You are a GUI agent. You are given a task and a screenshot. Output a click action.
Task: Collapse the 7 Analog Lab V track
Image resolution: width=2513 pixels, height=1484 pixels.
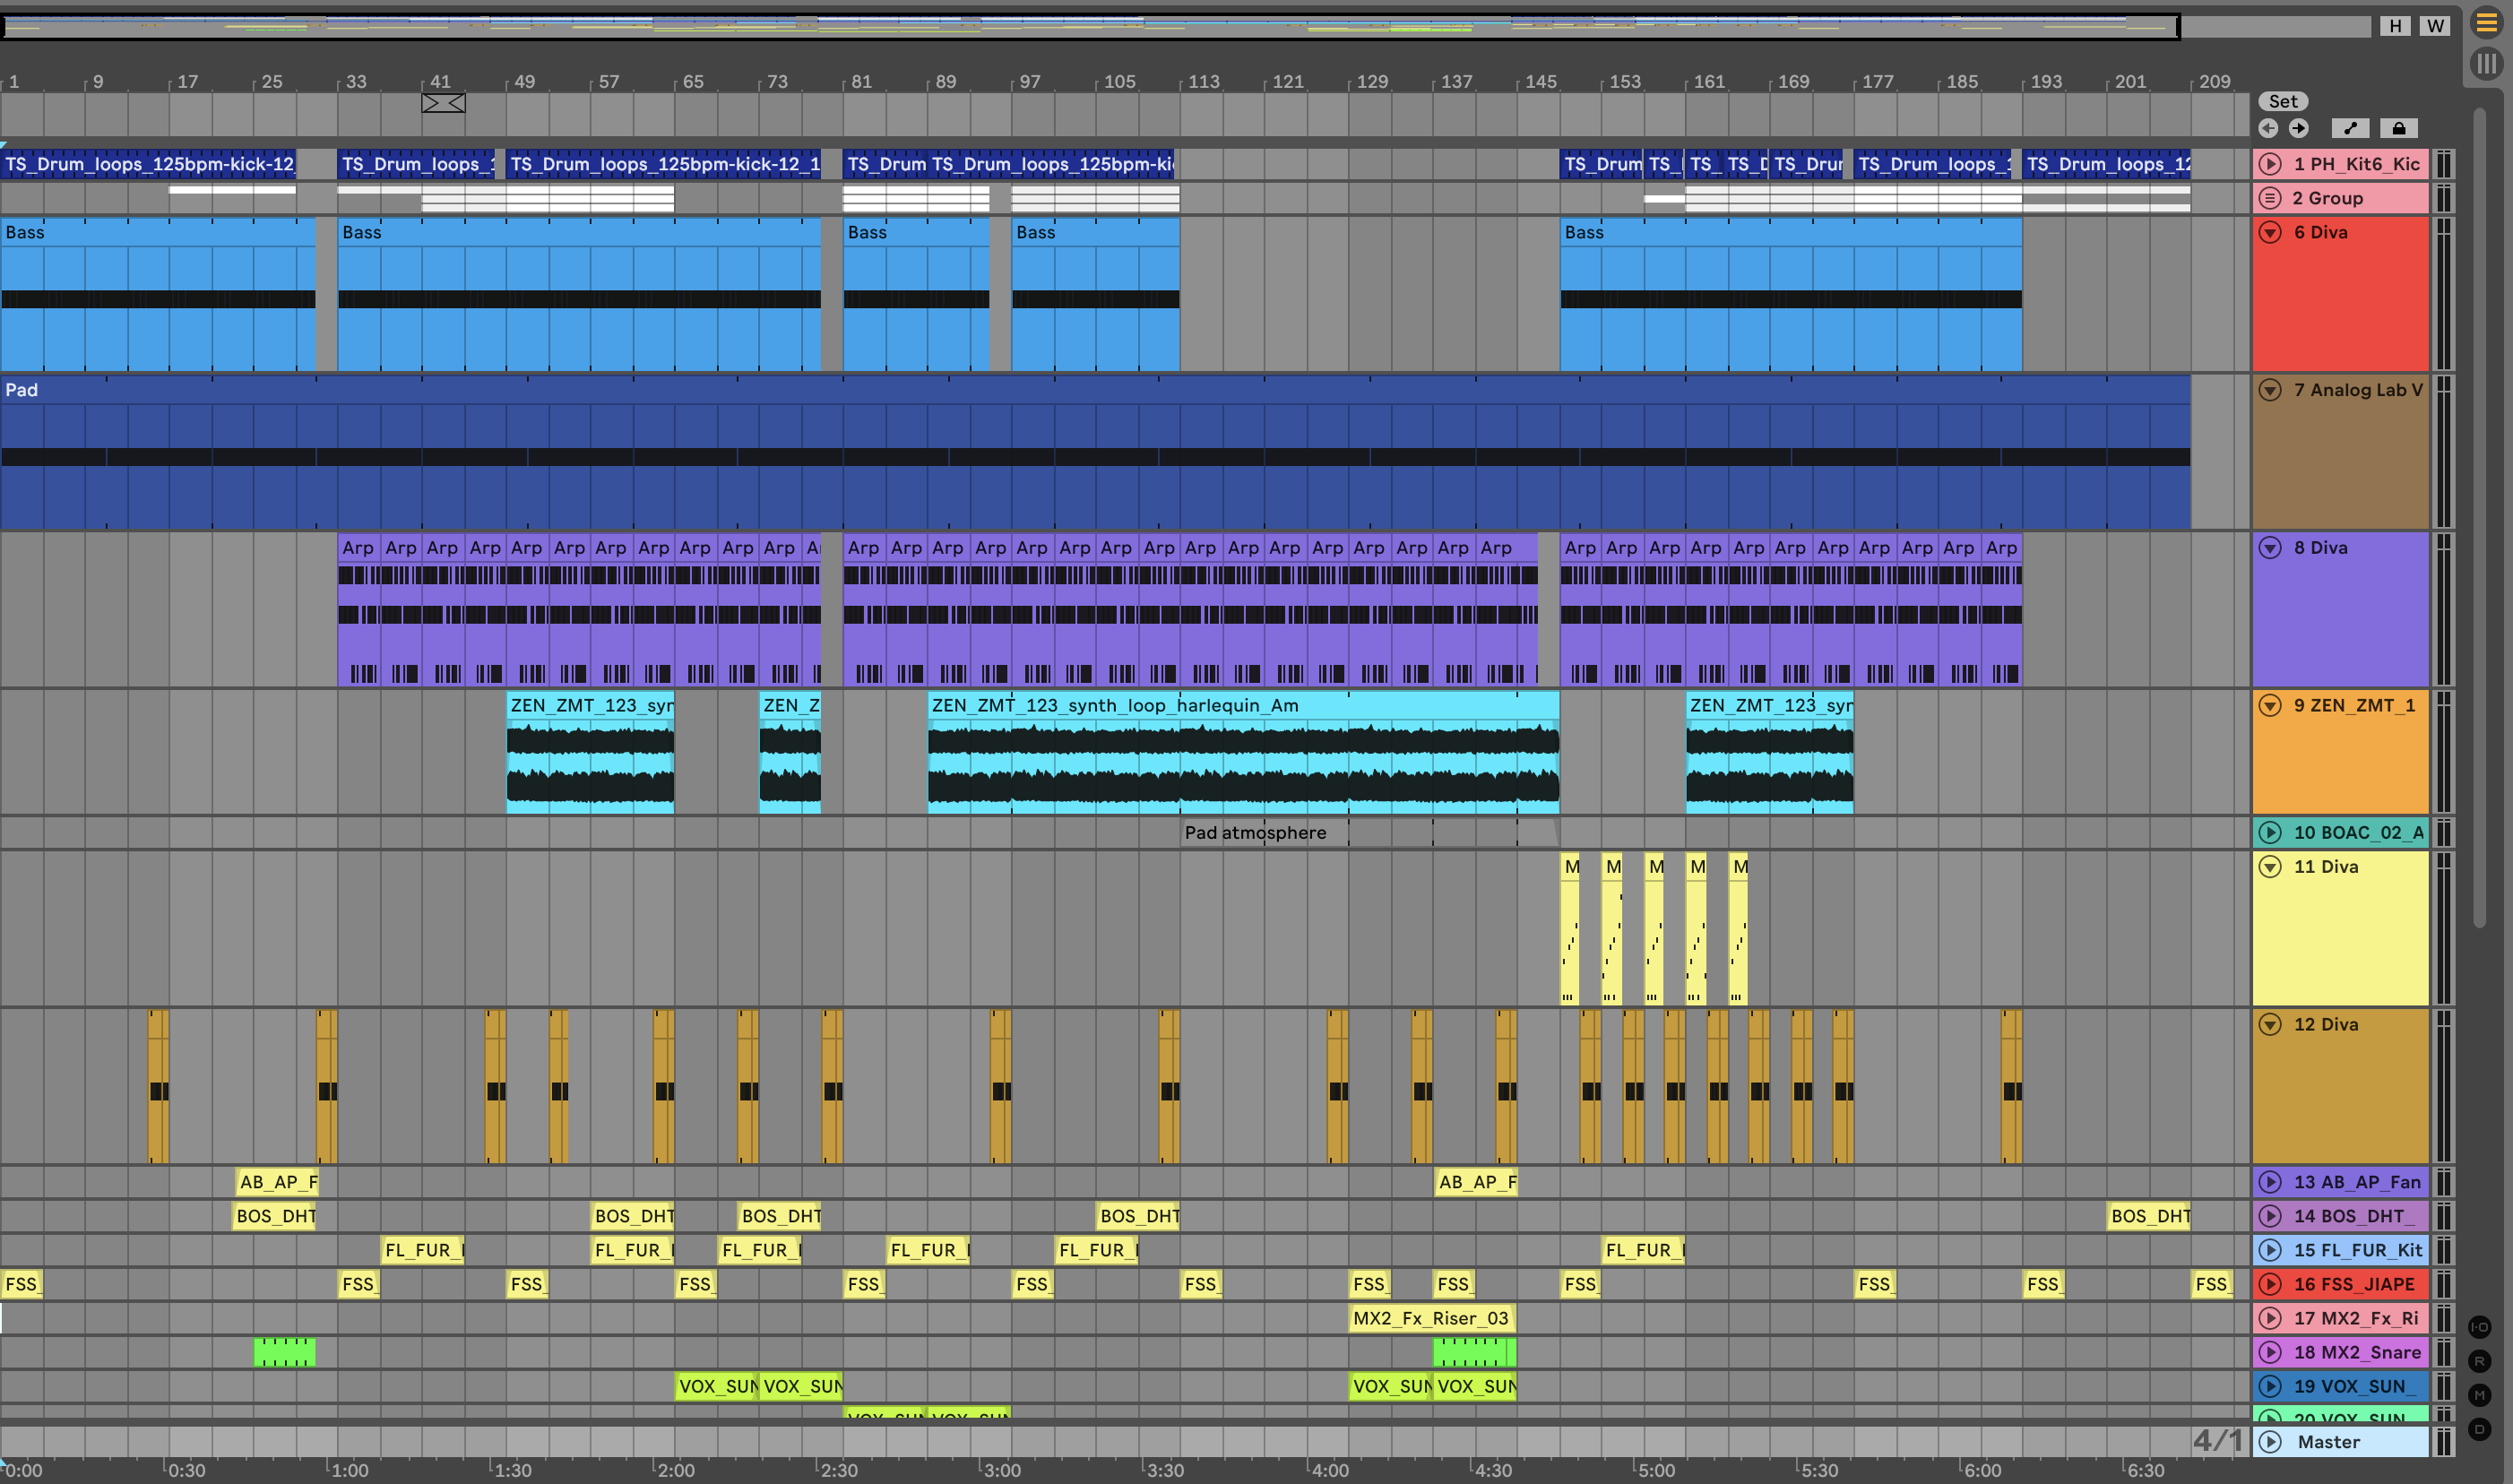coord(2270,390)
